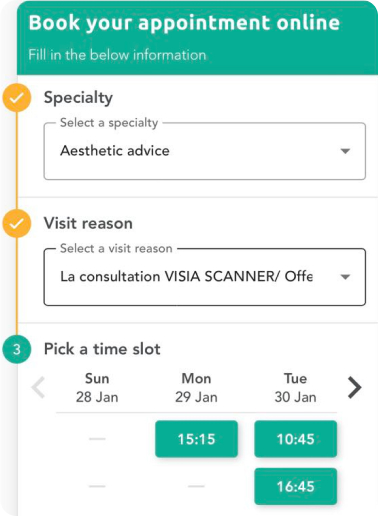
Task: Click the Visit reason section heading
Action: tap(88, 223)
